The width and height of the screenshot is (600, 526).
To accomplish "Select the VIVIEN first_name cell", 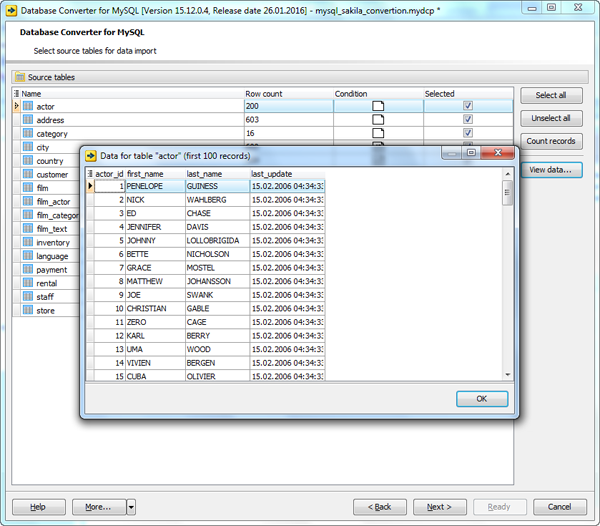I will coord(155,363).
